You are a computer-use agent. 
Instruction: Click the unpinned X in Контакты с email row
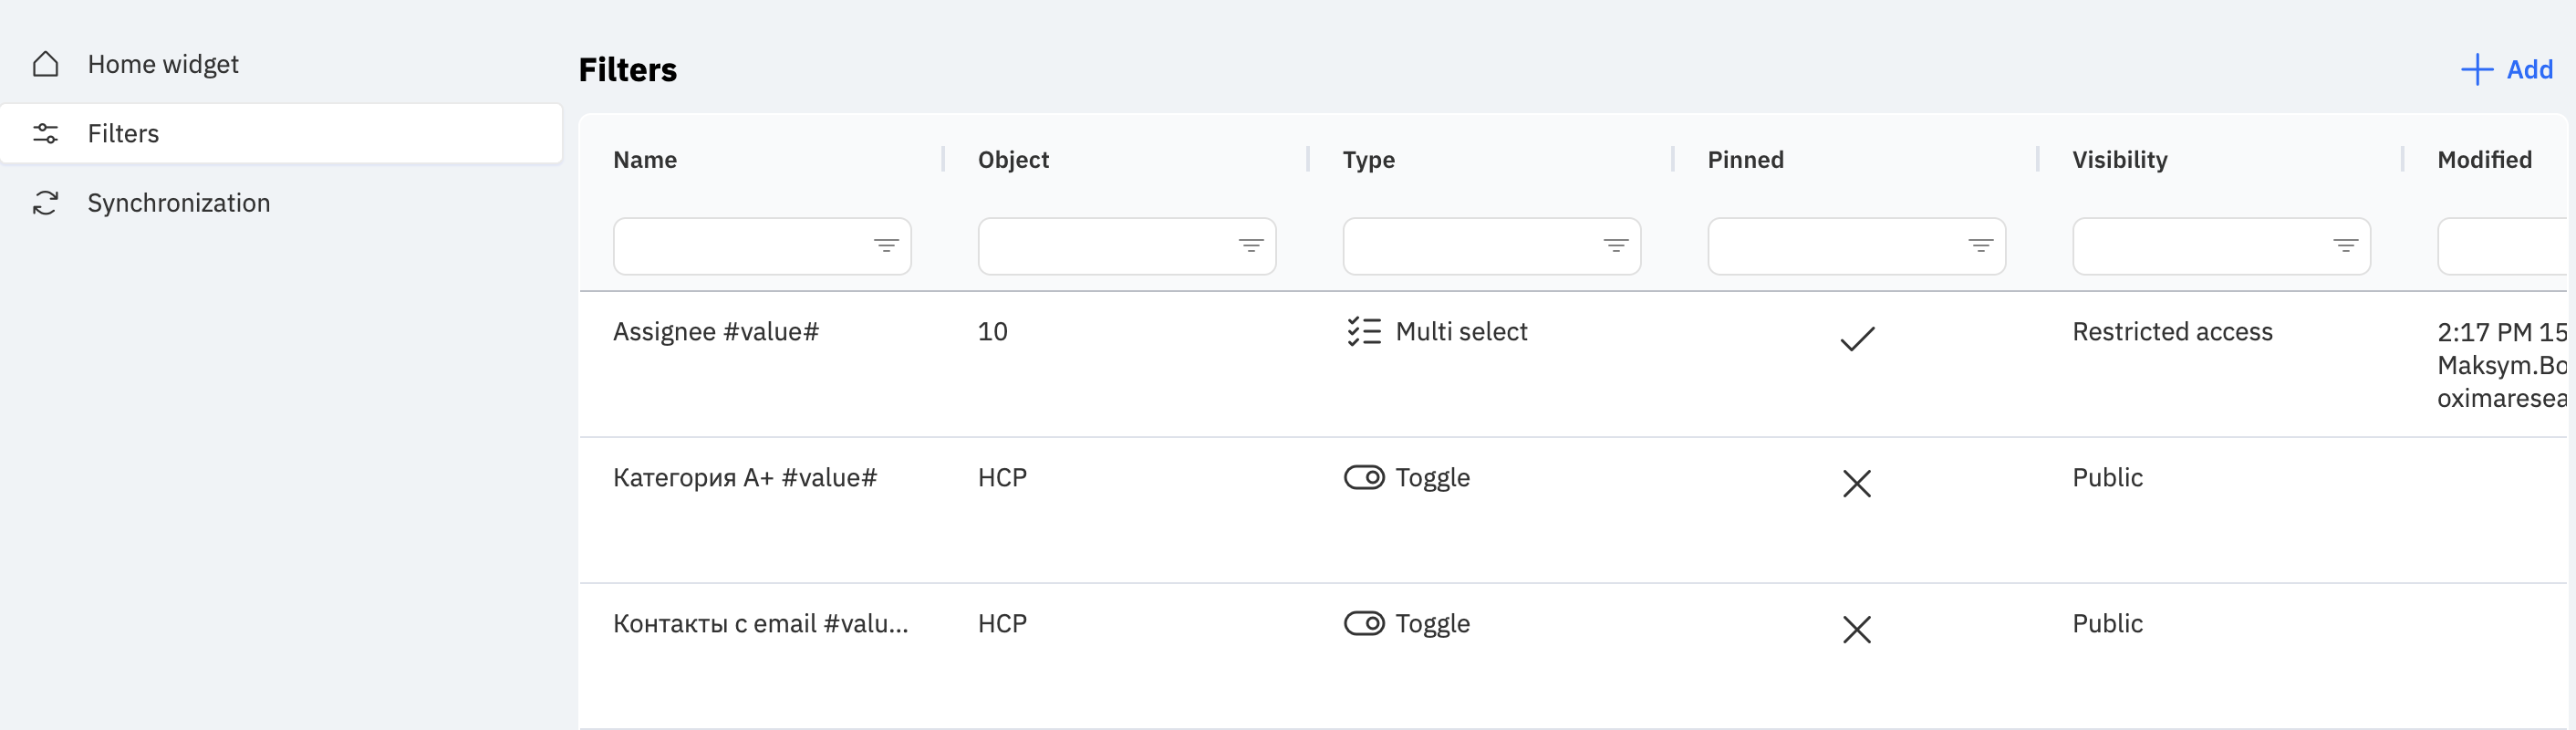(x=1857, y=630)
